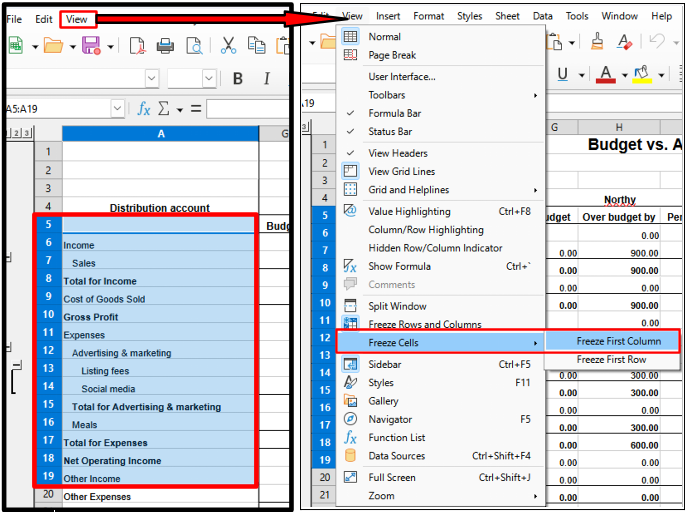This screenshot has width=685, height=512.
Task: Select the User Interface... entry
Action: (440, 77)
